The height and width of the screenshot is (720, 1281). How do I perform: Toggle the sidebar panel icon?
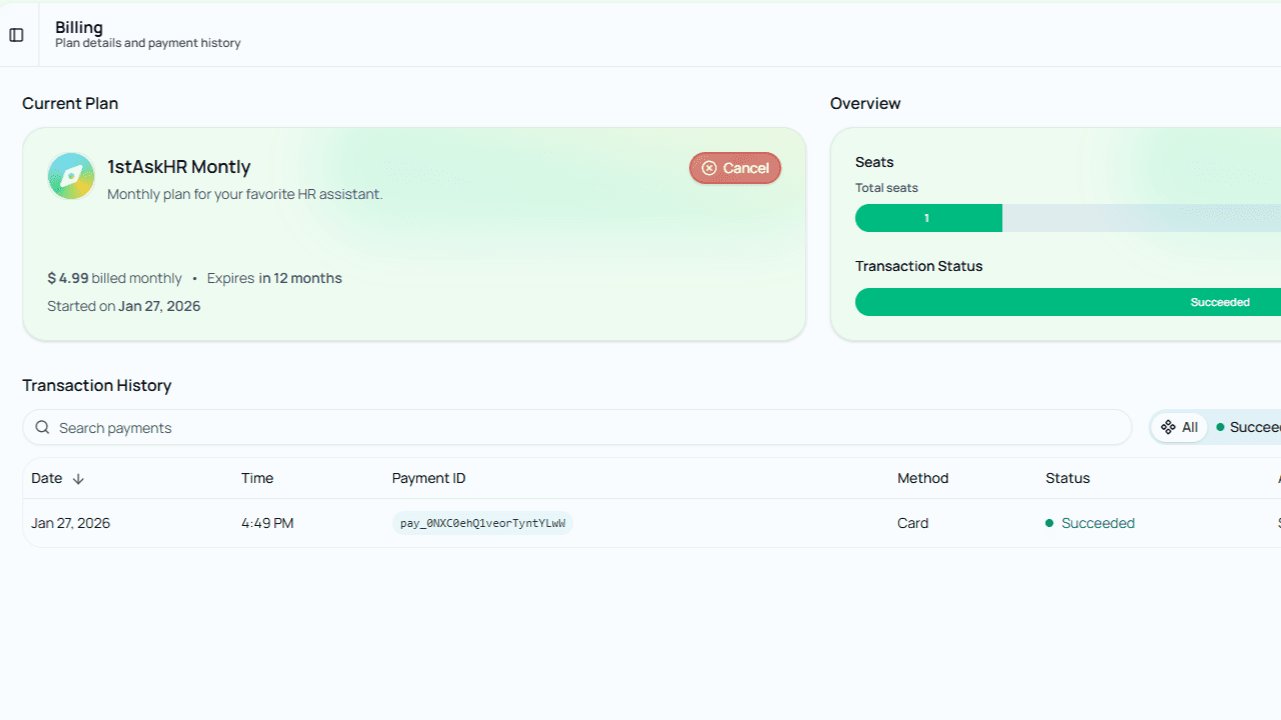tap(16, 35)
